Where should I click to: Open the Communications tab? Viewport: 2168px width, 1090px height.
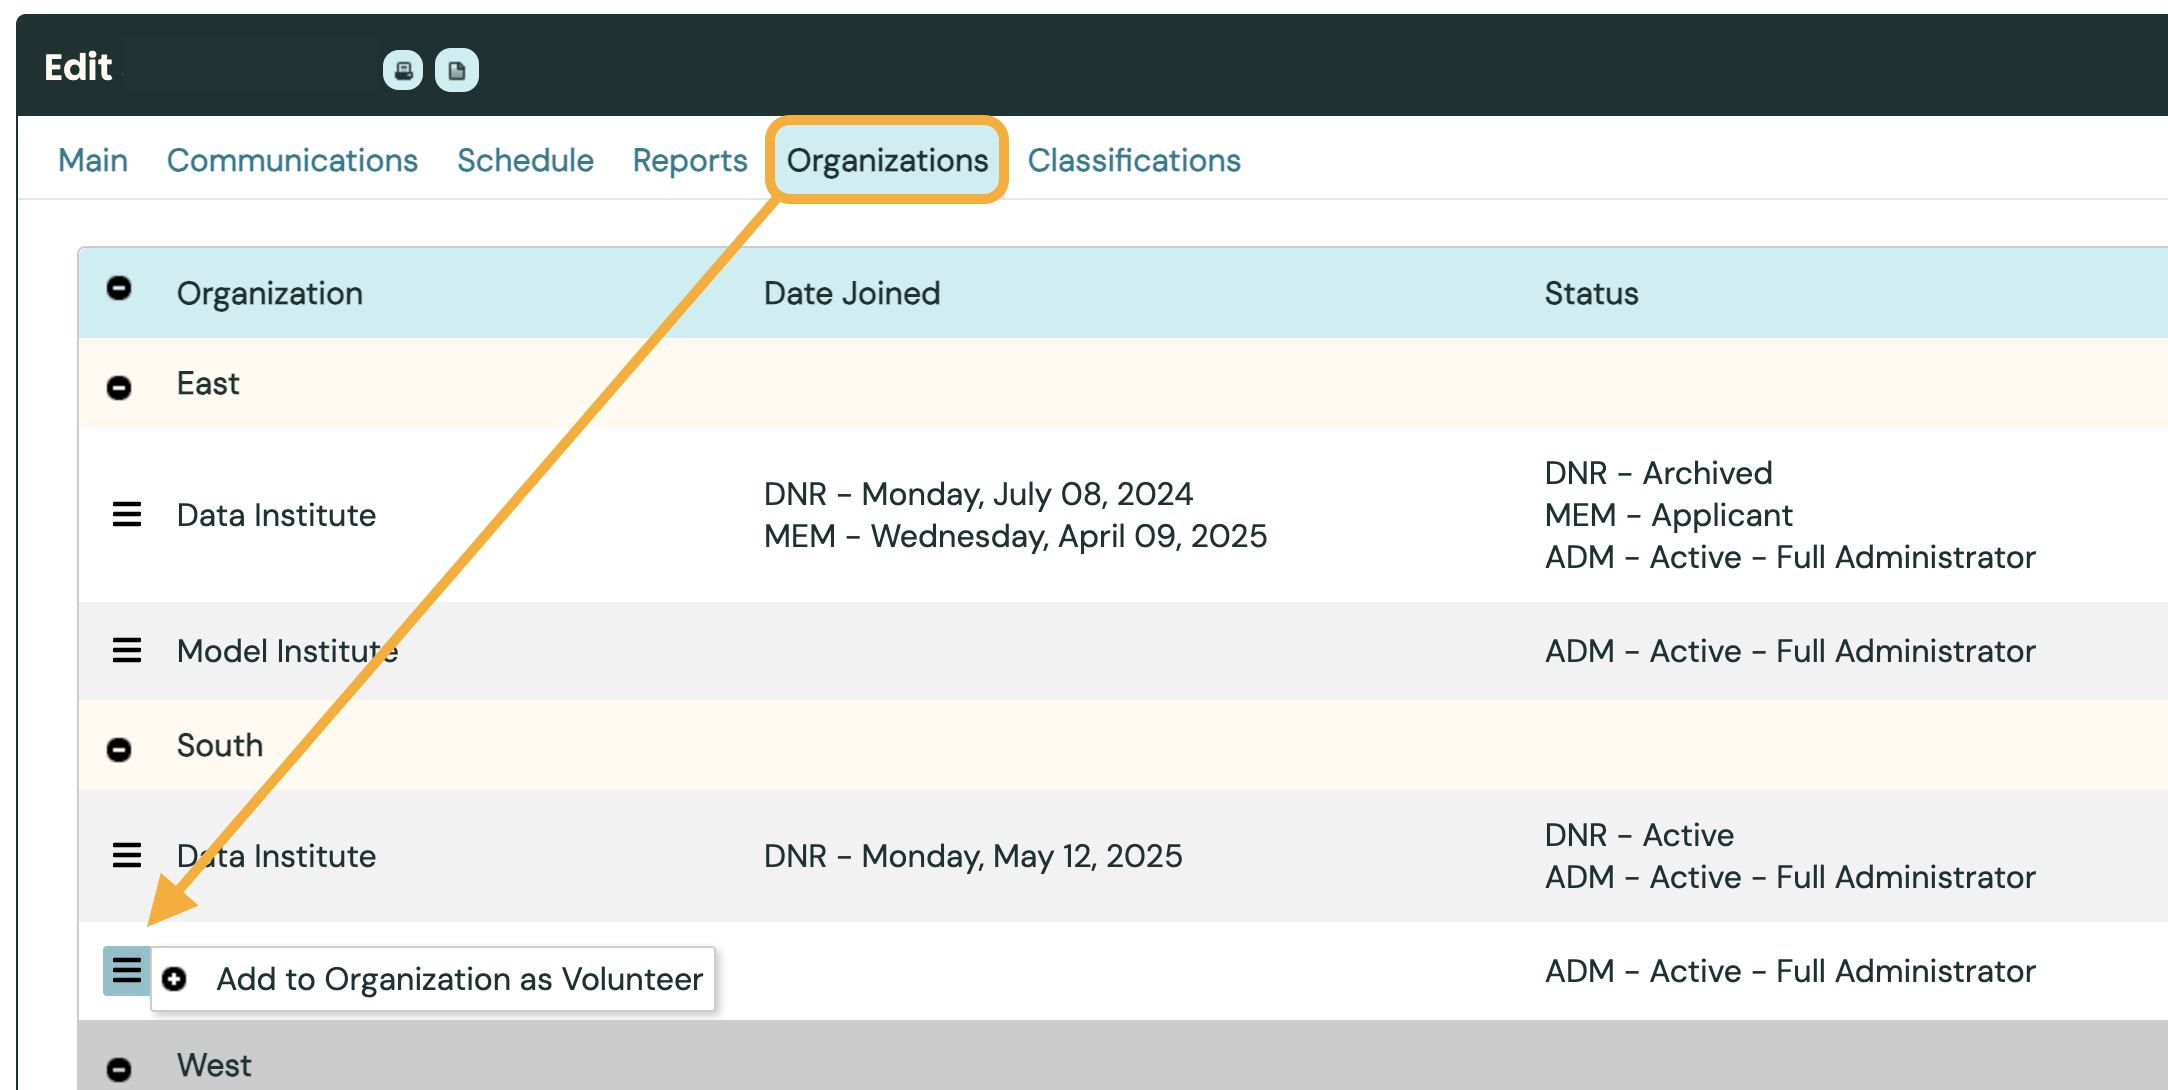292,160
